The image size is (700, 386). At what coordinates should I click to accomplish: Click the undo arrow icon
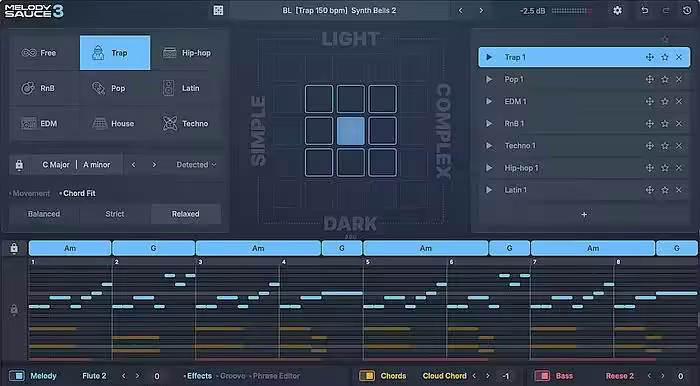click(645, 10)
